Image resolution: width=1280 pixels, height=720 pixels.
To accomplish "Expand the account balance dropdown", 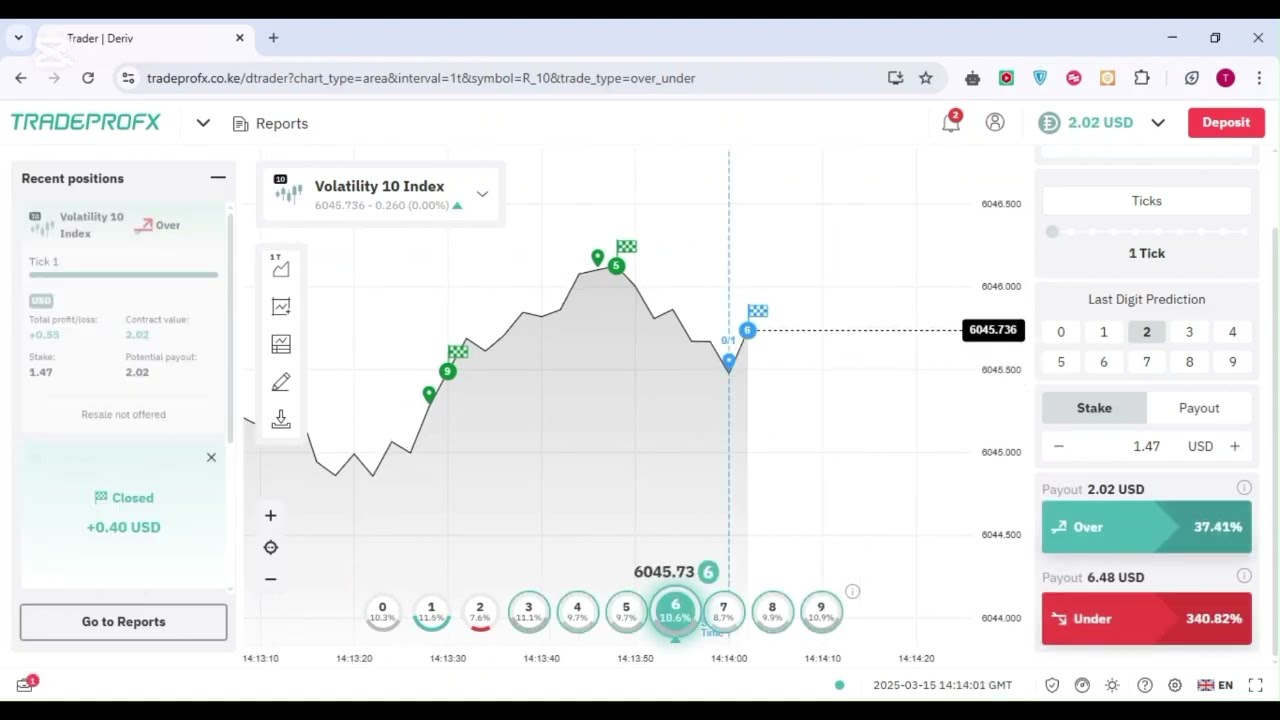I will 1158,123.
